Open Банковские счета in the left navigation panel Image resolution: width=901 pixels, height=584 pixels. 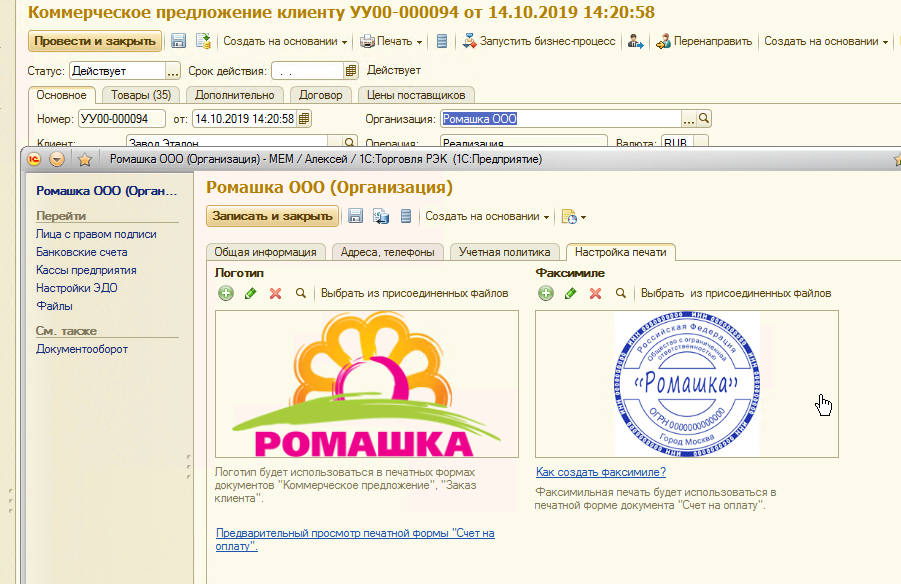point(82,252)
